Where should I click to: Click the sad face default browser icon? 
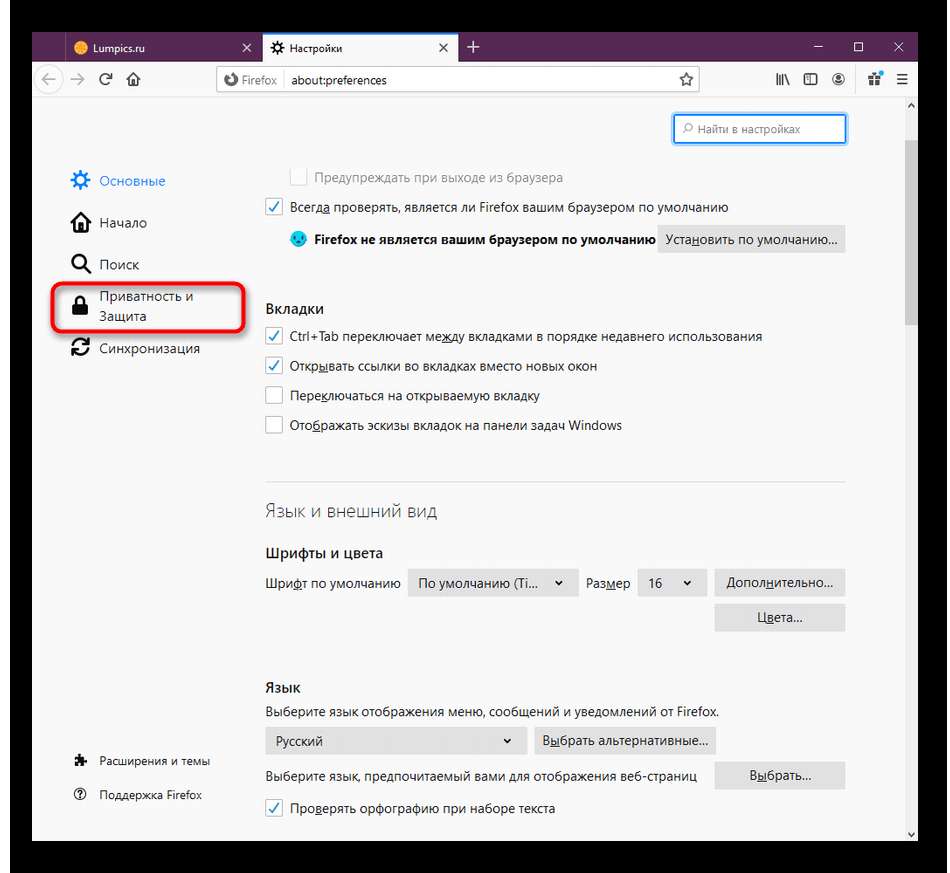coord(298,239)
